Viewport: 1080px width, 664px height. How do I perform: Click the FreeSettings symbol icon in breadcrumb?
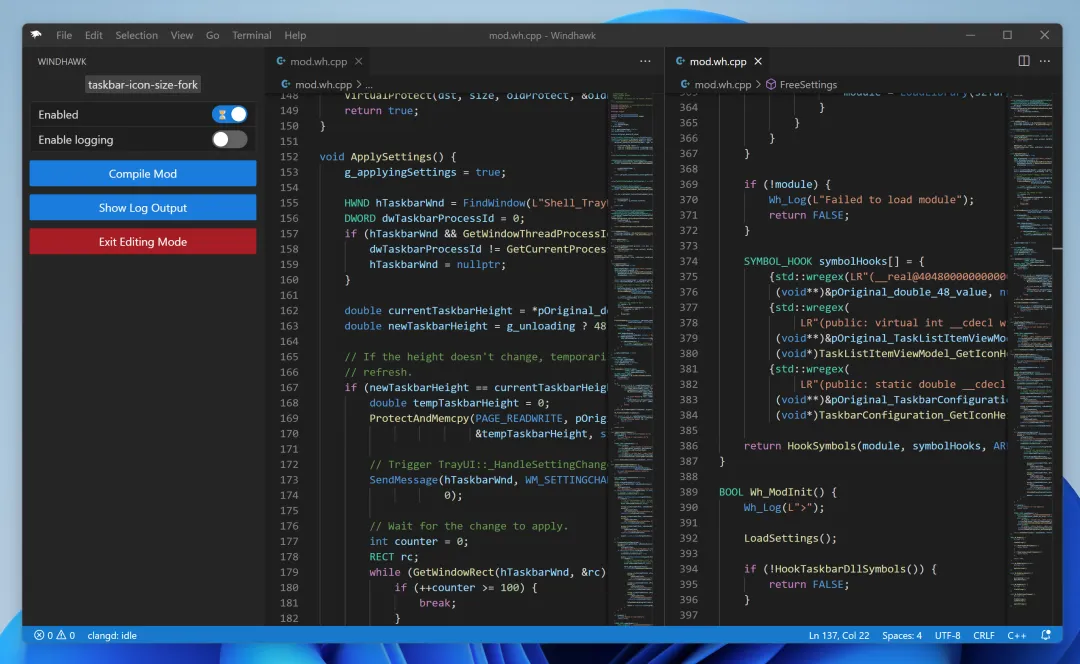pos(771,84)
